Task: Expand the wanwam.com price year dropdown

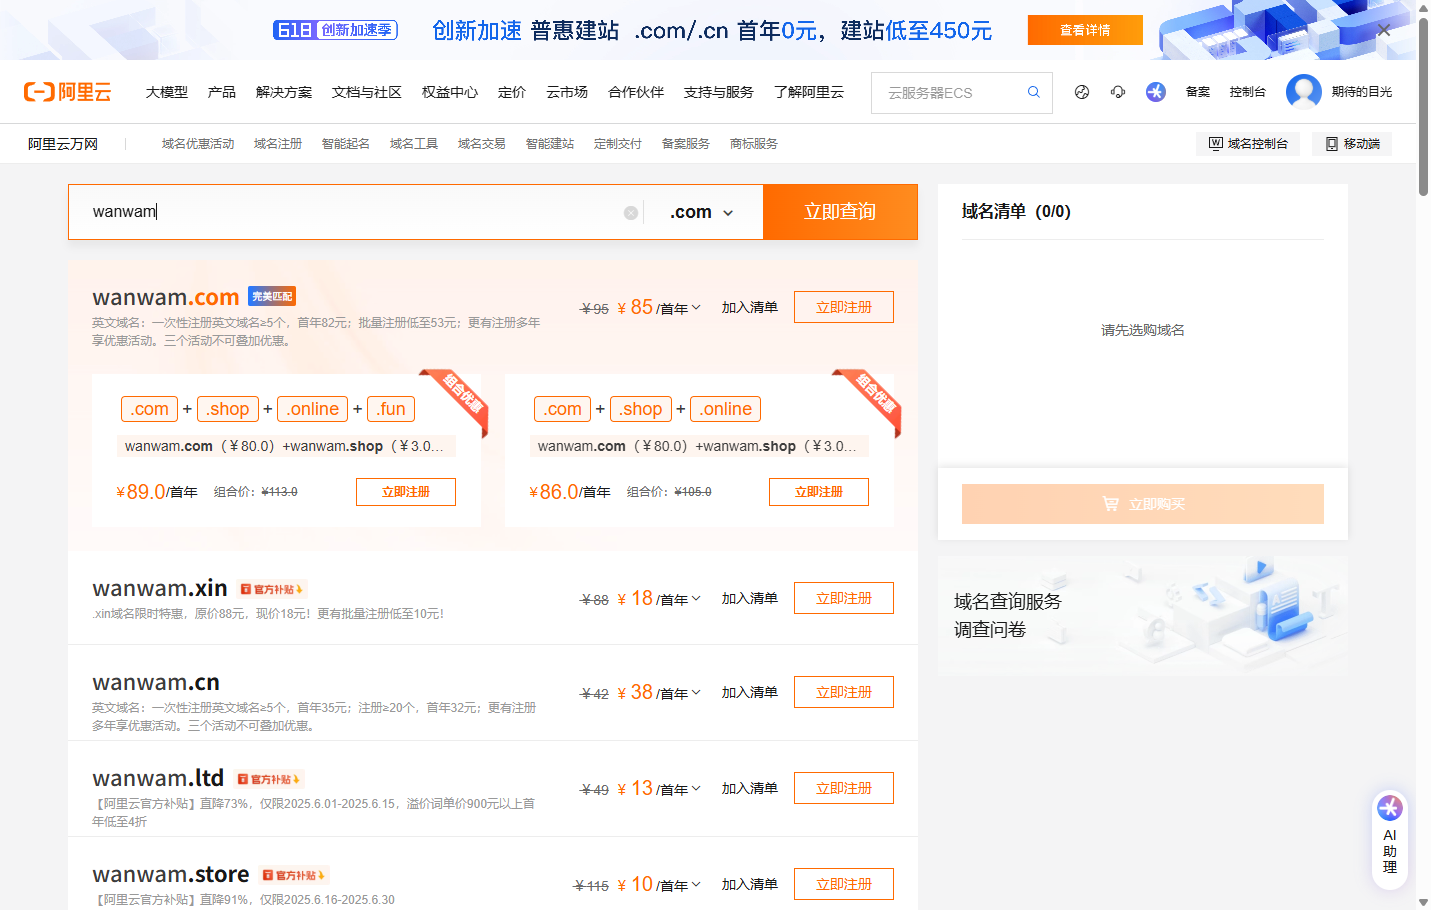Action: tap(696, 308)
